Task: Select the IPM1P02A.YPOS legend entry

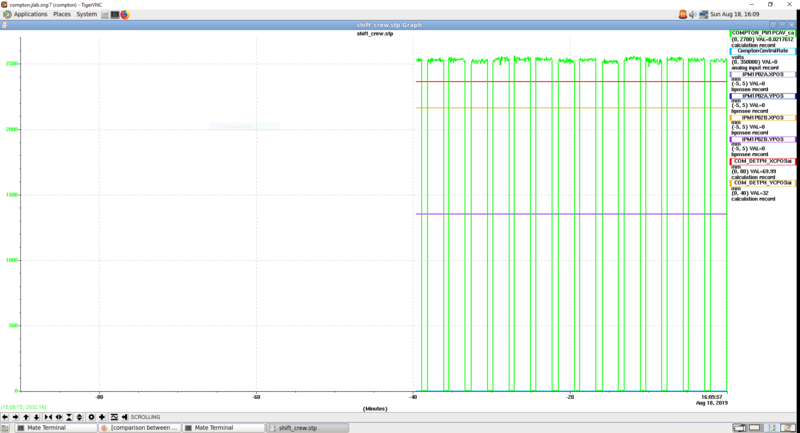Action: [x=763, y=96]
